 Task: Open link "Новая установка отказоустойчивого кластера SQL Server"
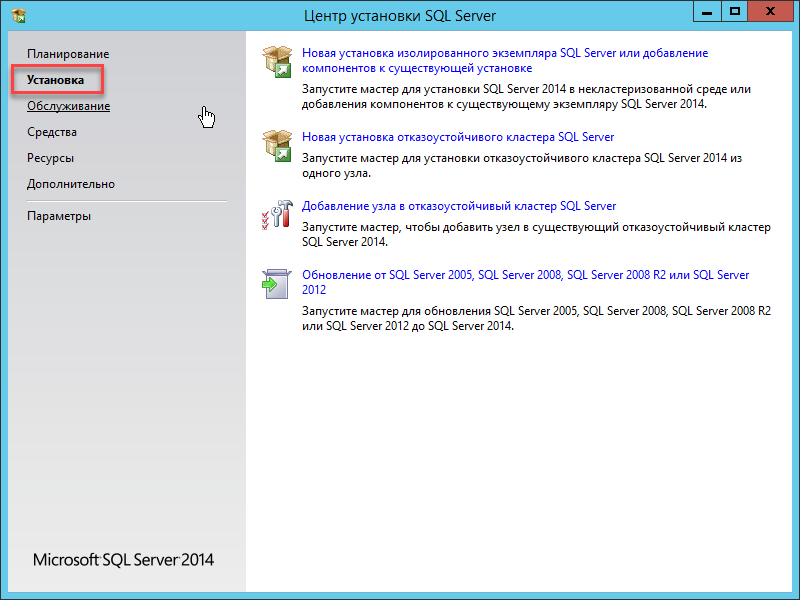tap(458, 137)
